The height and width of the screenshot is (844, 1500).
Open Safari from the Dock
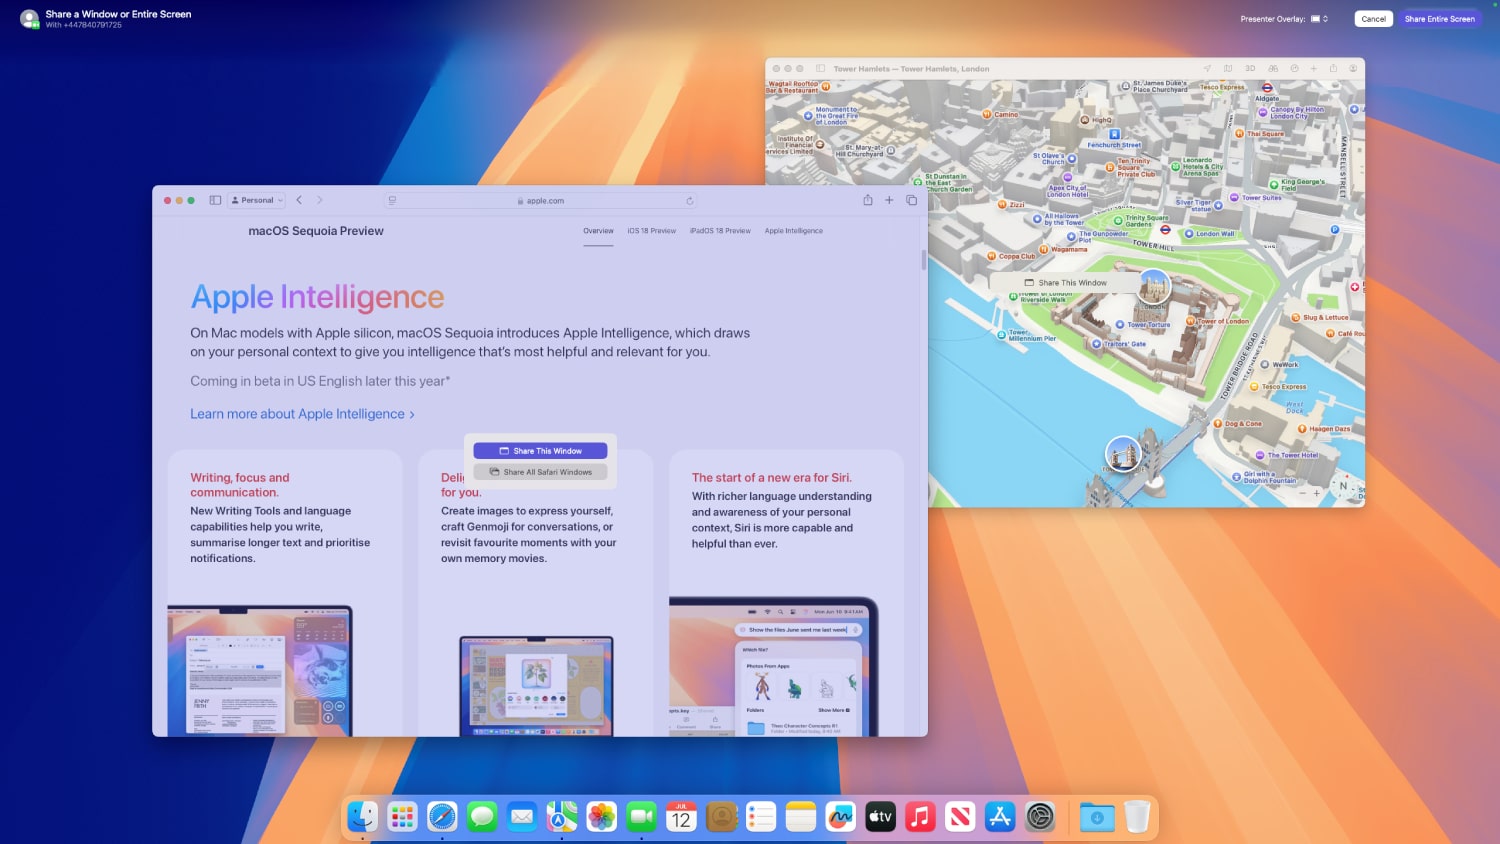coord(442,817)
